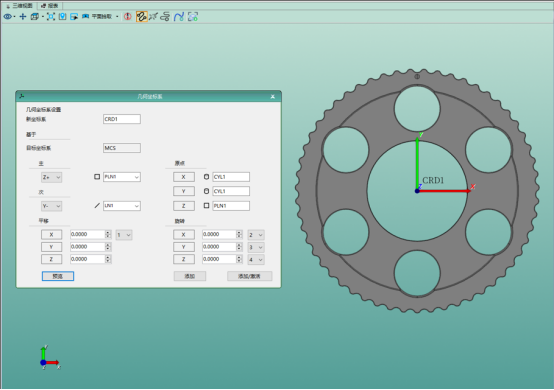The height and width of the screenshot is (390, 554).
Task: Select the blue cross pan tool
Action: (23, 17)
